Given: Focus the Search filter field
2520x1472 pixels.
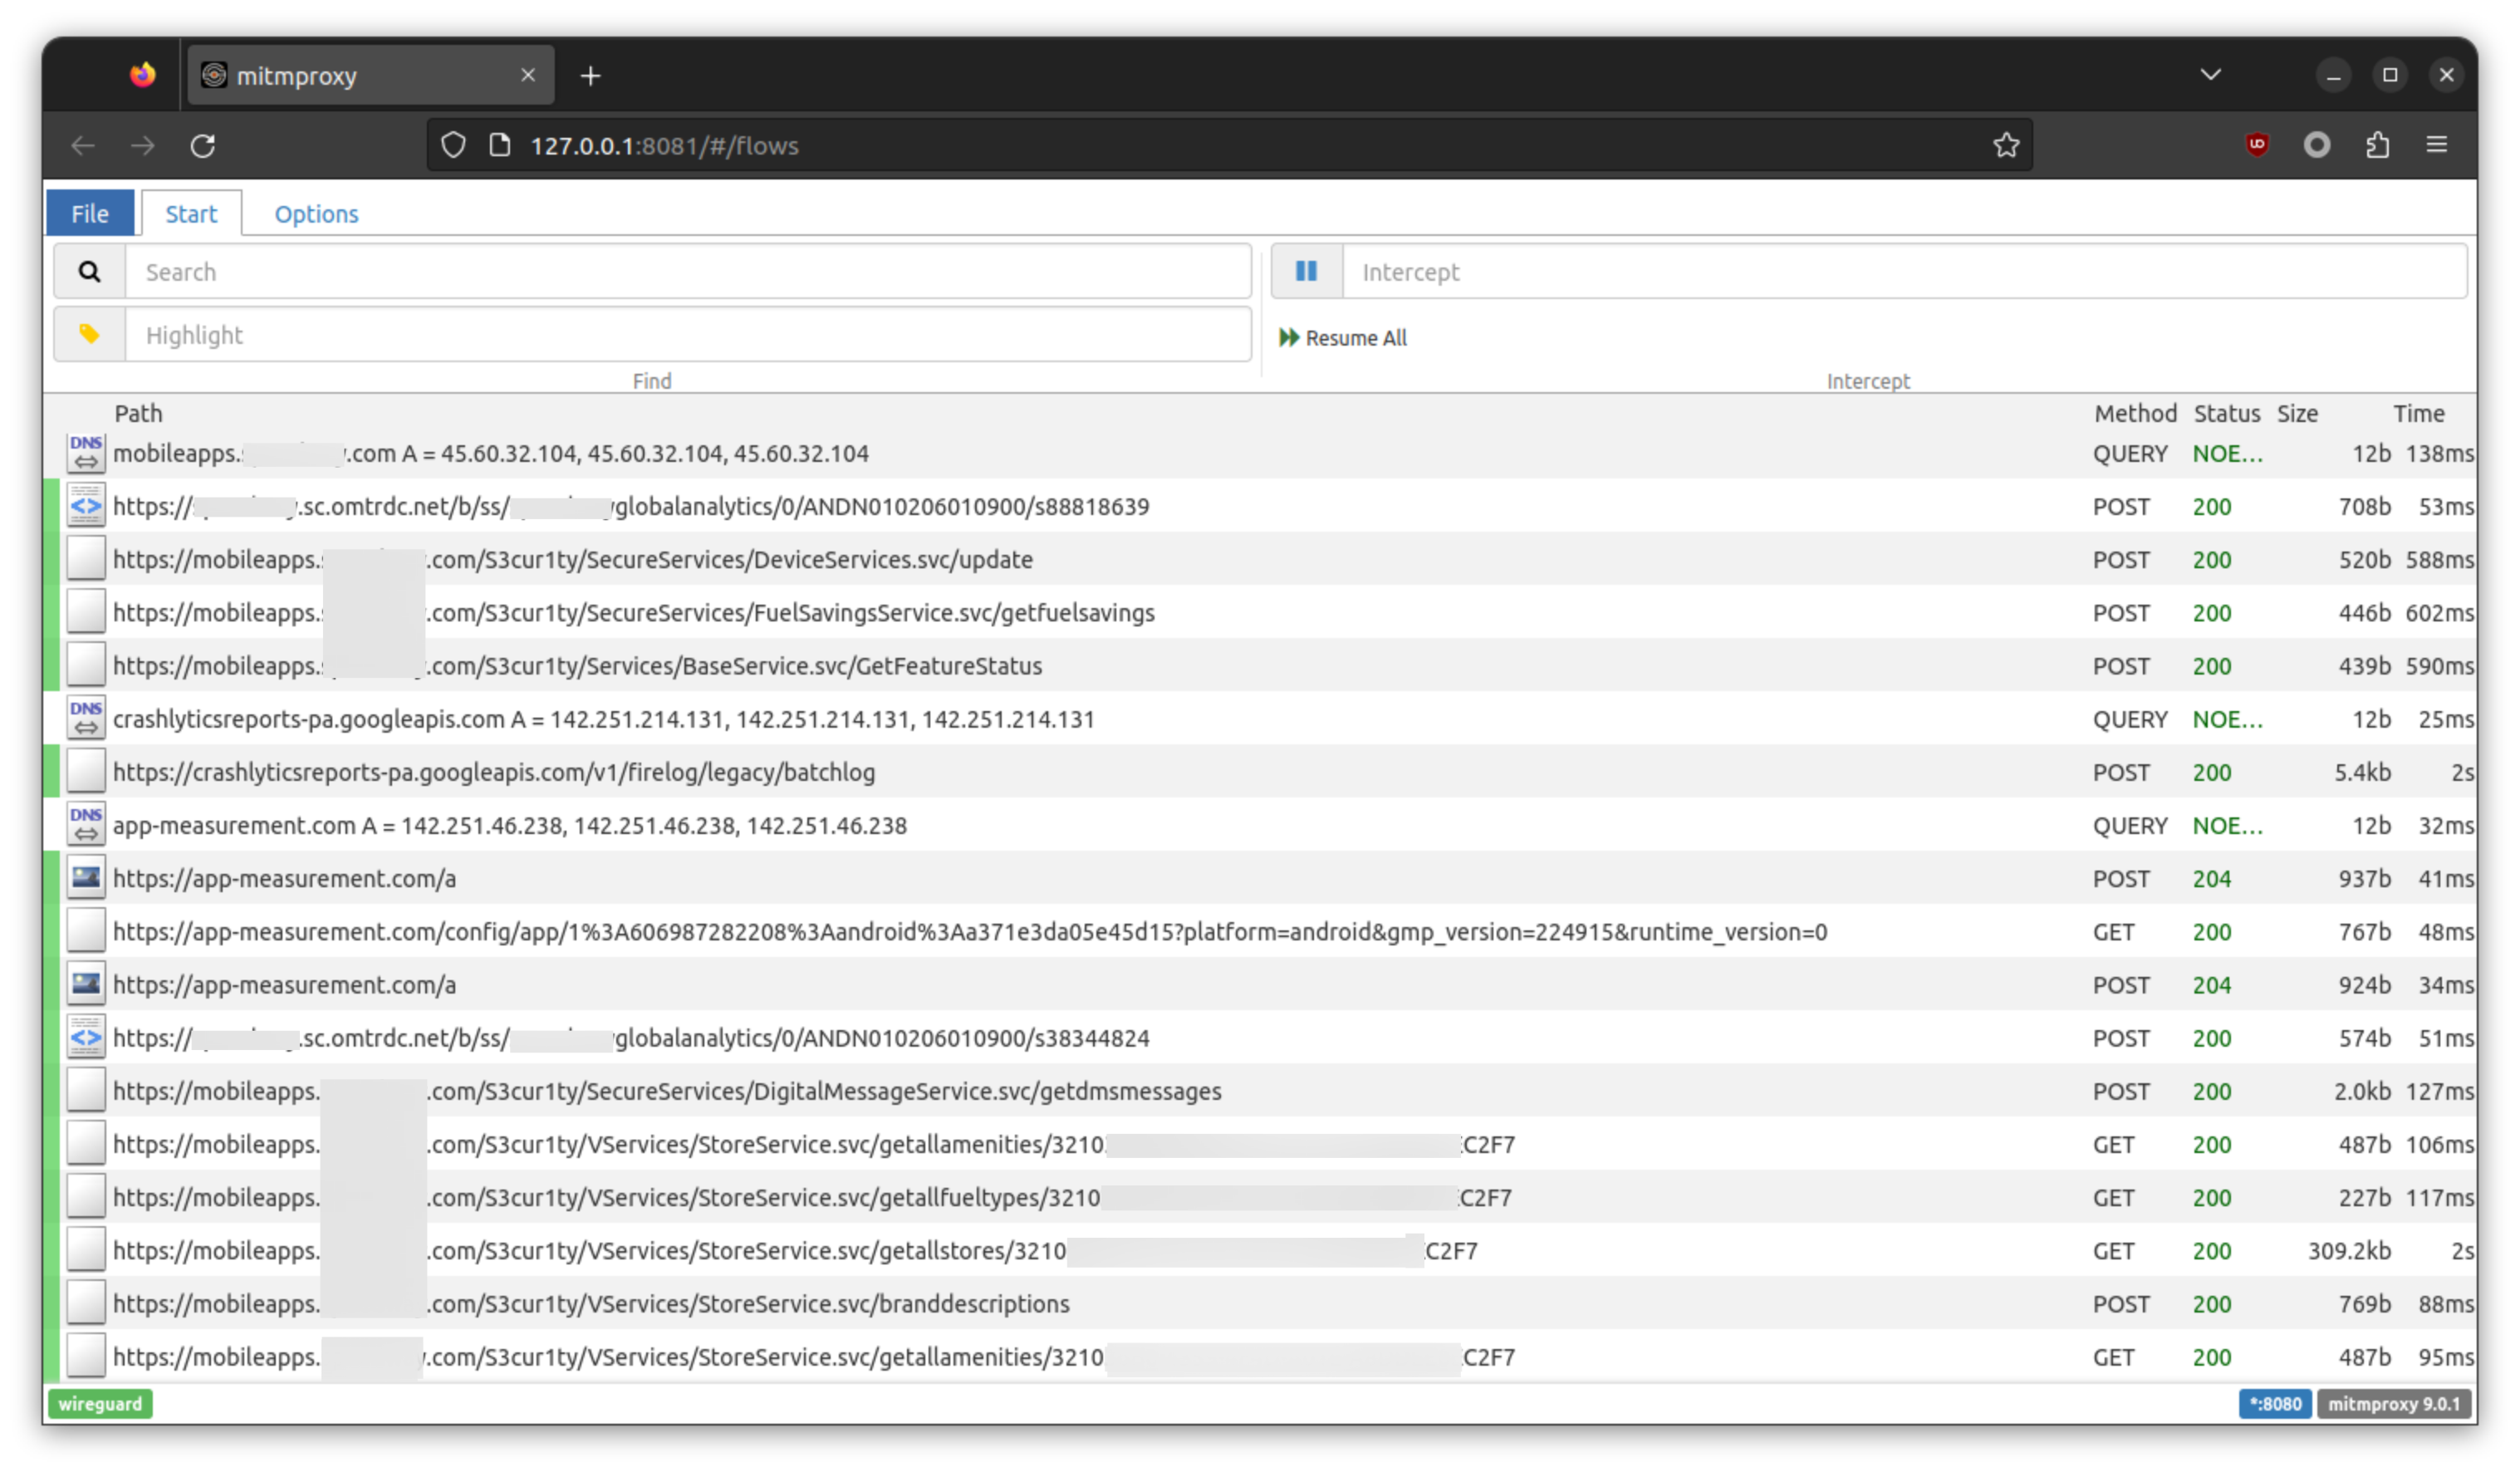Looking at the screenshot, I should click(x=687, y=272).
